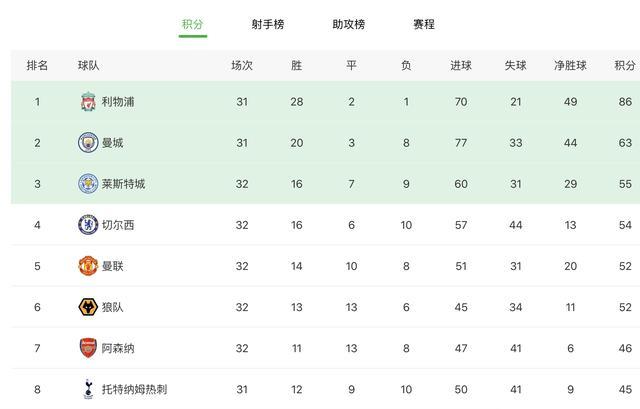The width and height of the screenshot is (640, 409).
Task: Click the Manchester United crest icon
Action: [88, 266]
